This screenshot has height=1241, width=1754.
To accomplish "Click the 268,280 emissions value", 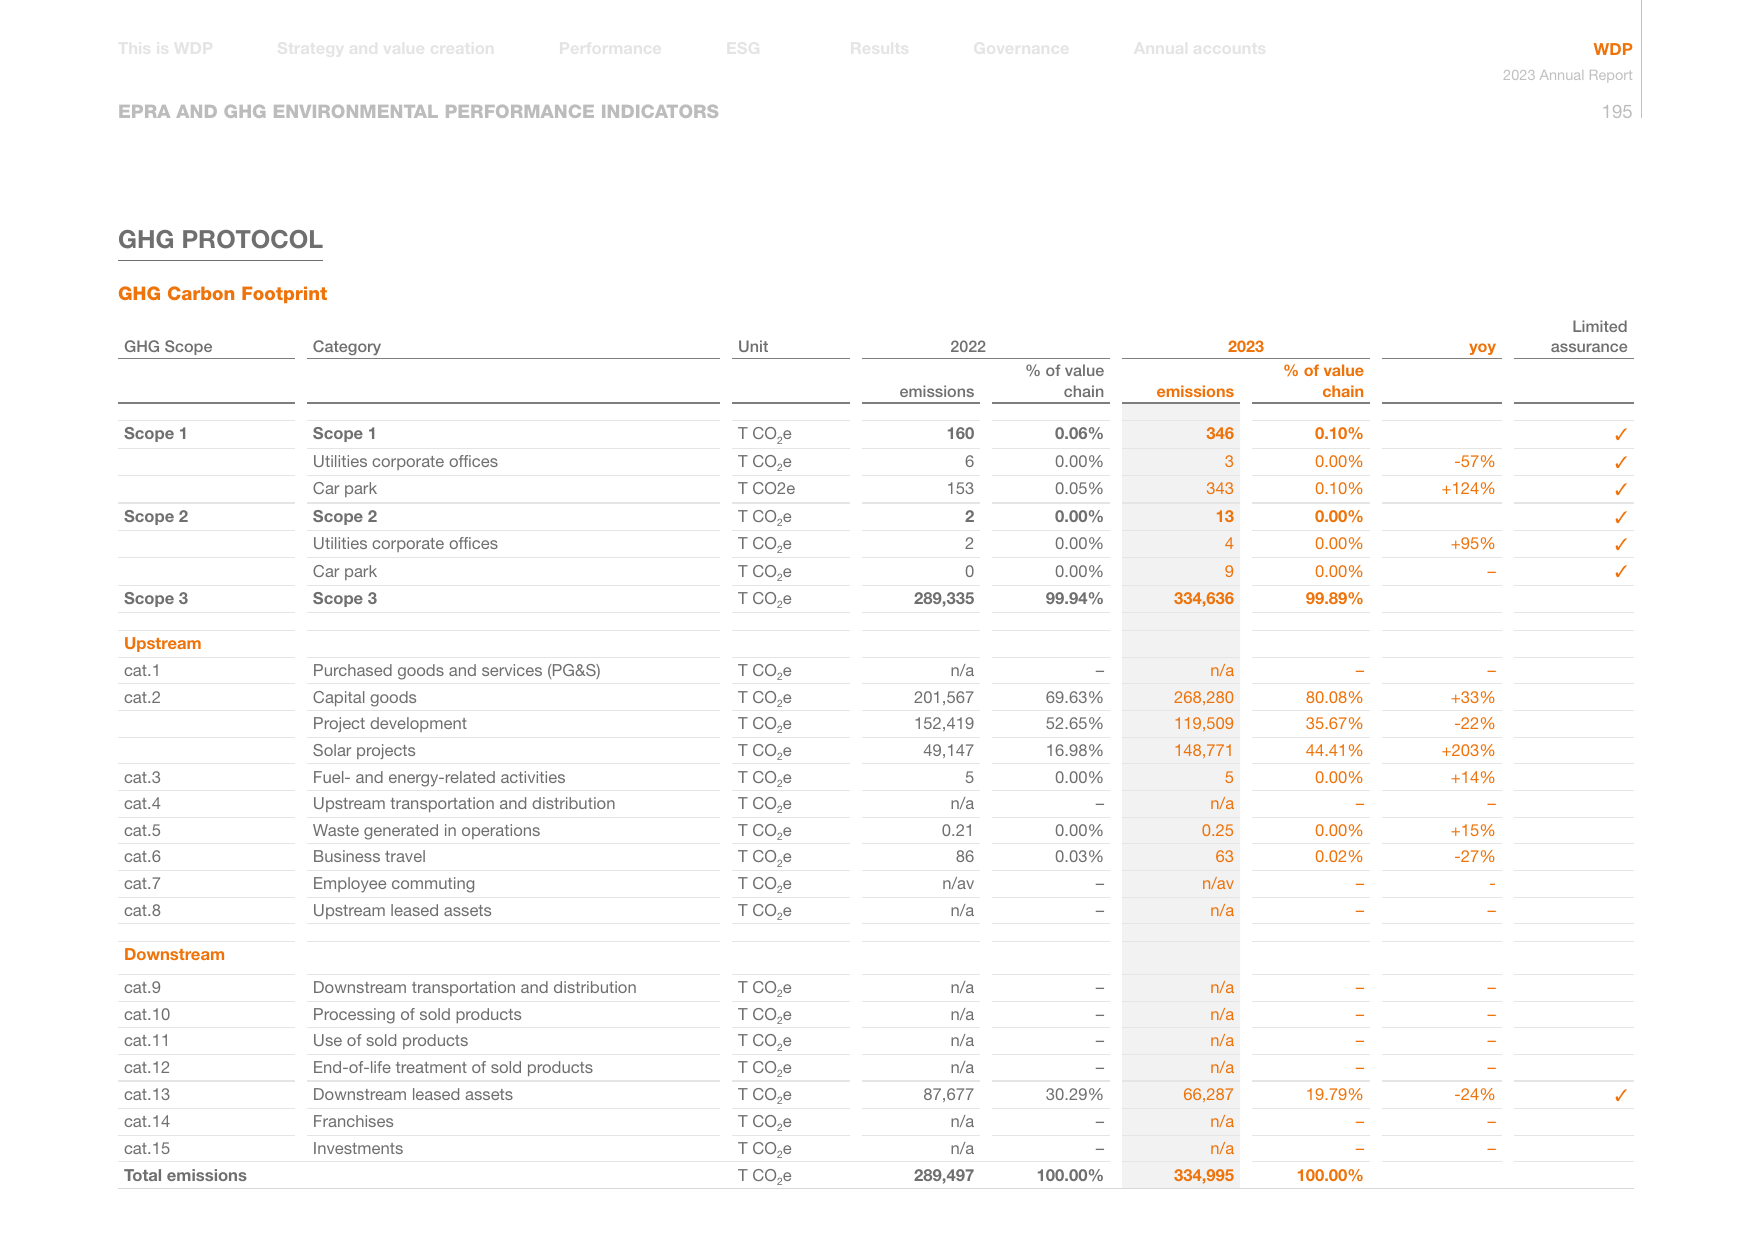I will click(1203, 697).
